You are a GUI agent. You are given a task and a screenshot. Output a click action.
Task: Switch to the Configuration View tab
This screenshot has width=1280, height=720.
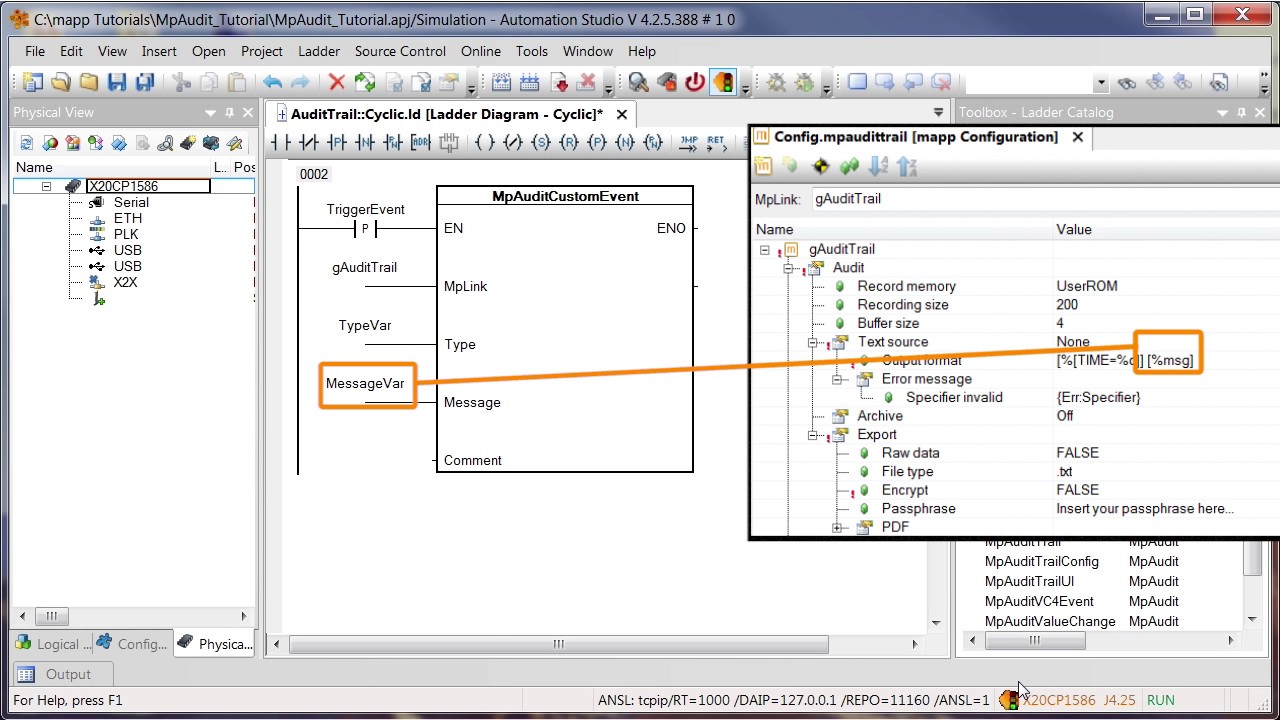click(x=132, y=644)
